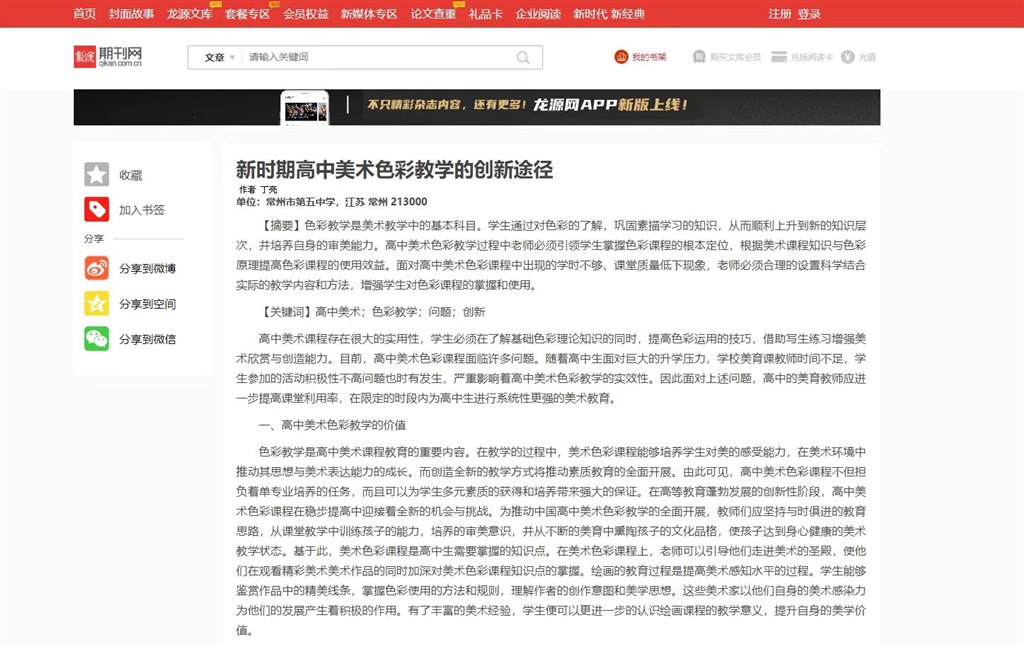Screen dimensions: 1024x646
Task: Open 我的书架 bookshelf icon
Action: pyautogui.click(x=620, y=57)
